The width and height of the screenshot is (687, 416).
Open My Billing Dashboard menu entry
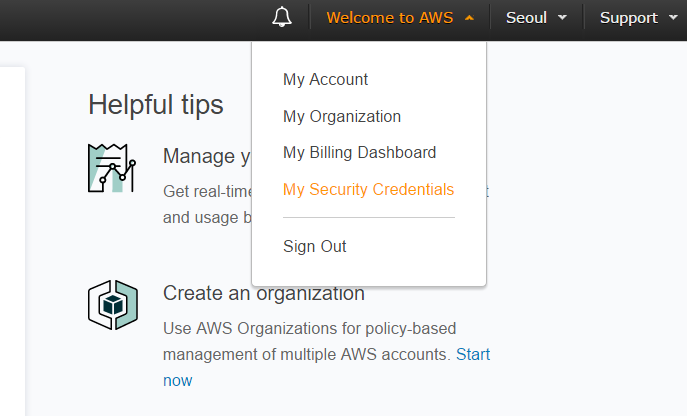[x=359, y=153]
